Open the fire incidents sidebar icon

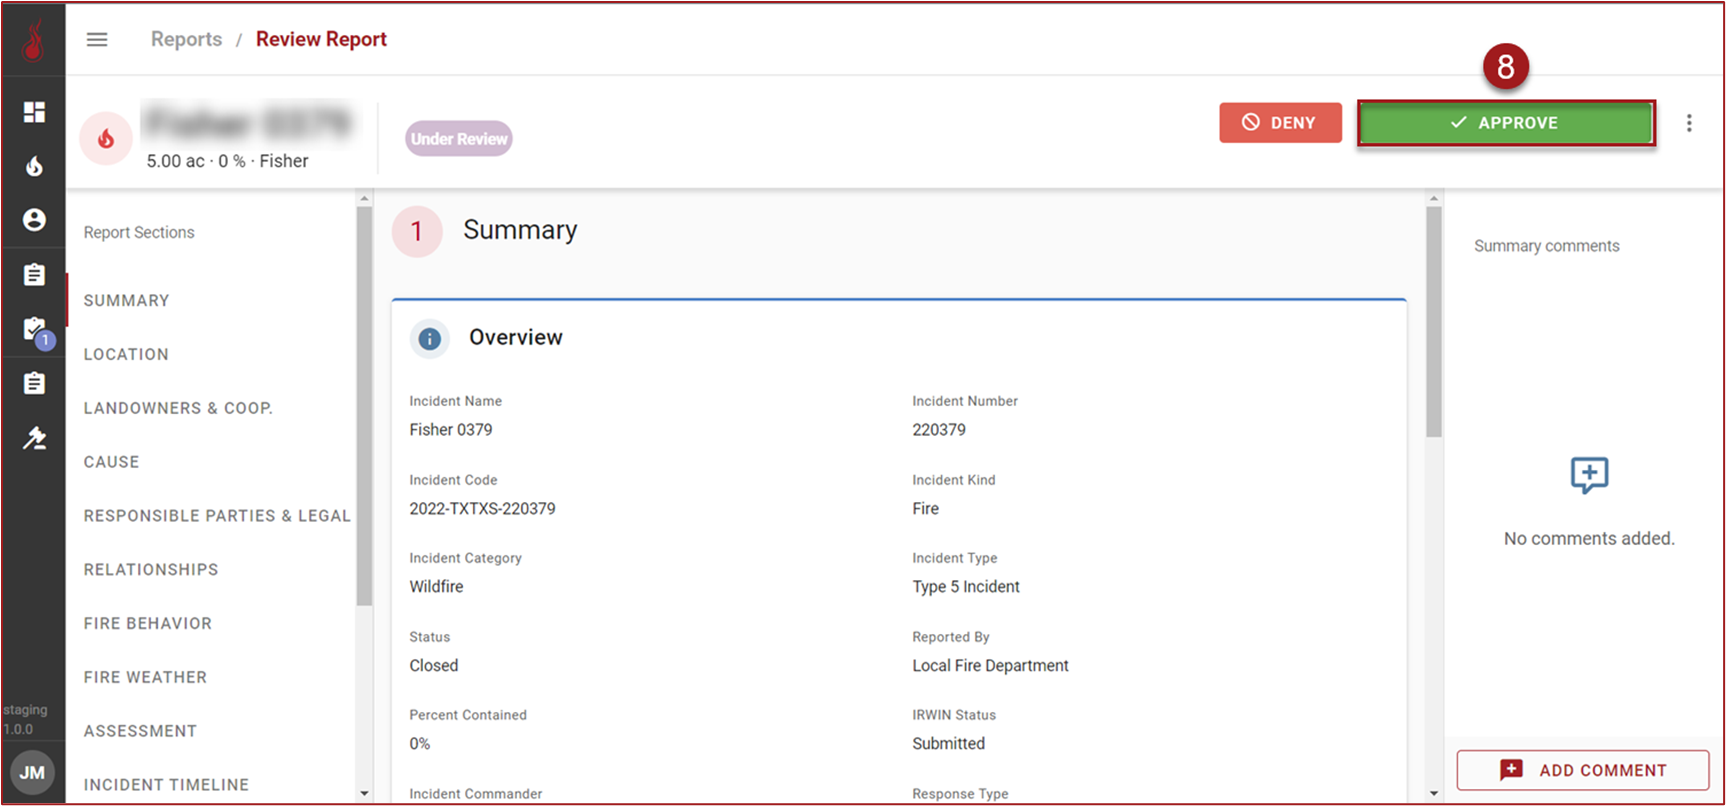(34, 166)
